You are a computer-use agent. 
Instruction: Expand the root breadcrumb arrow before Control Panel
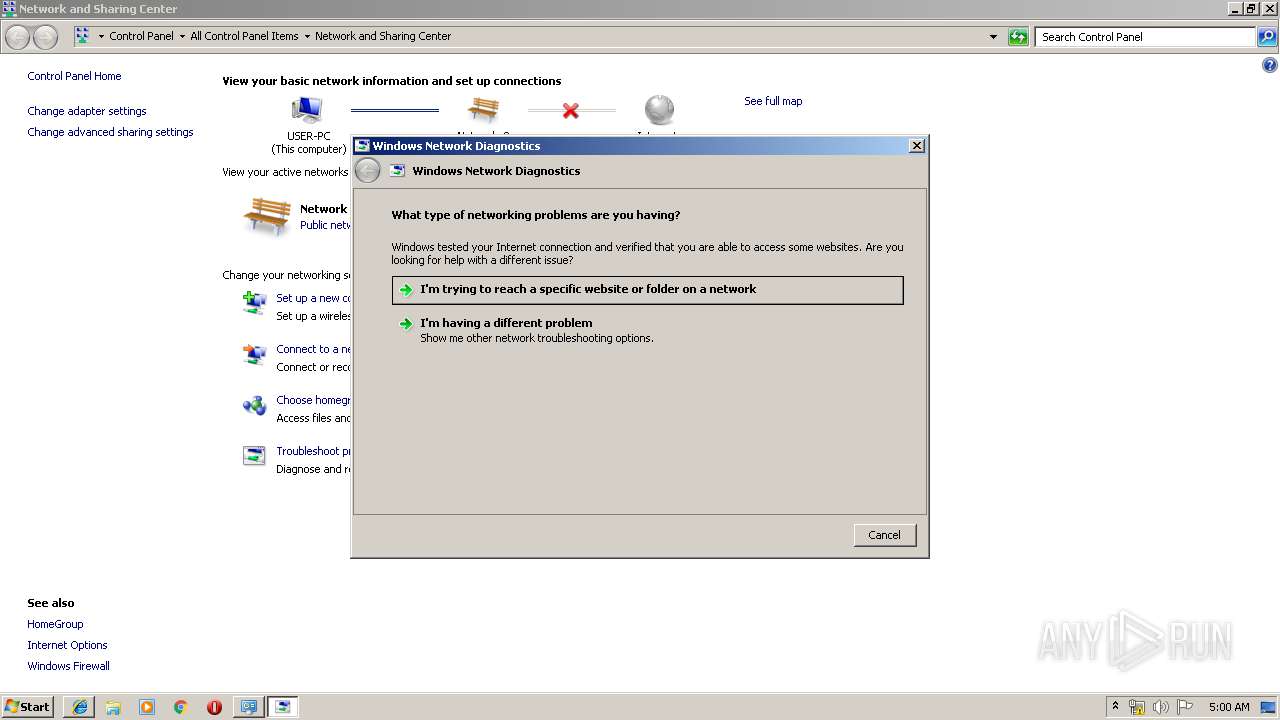[101, 37]
